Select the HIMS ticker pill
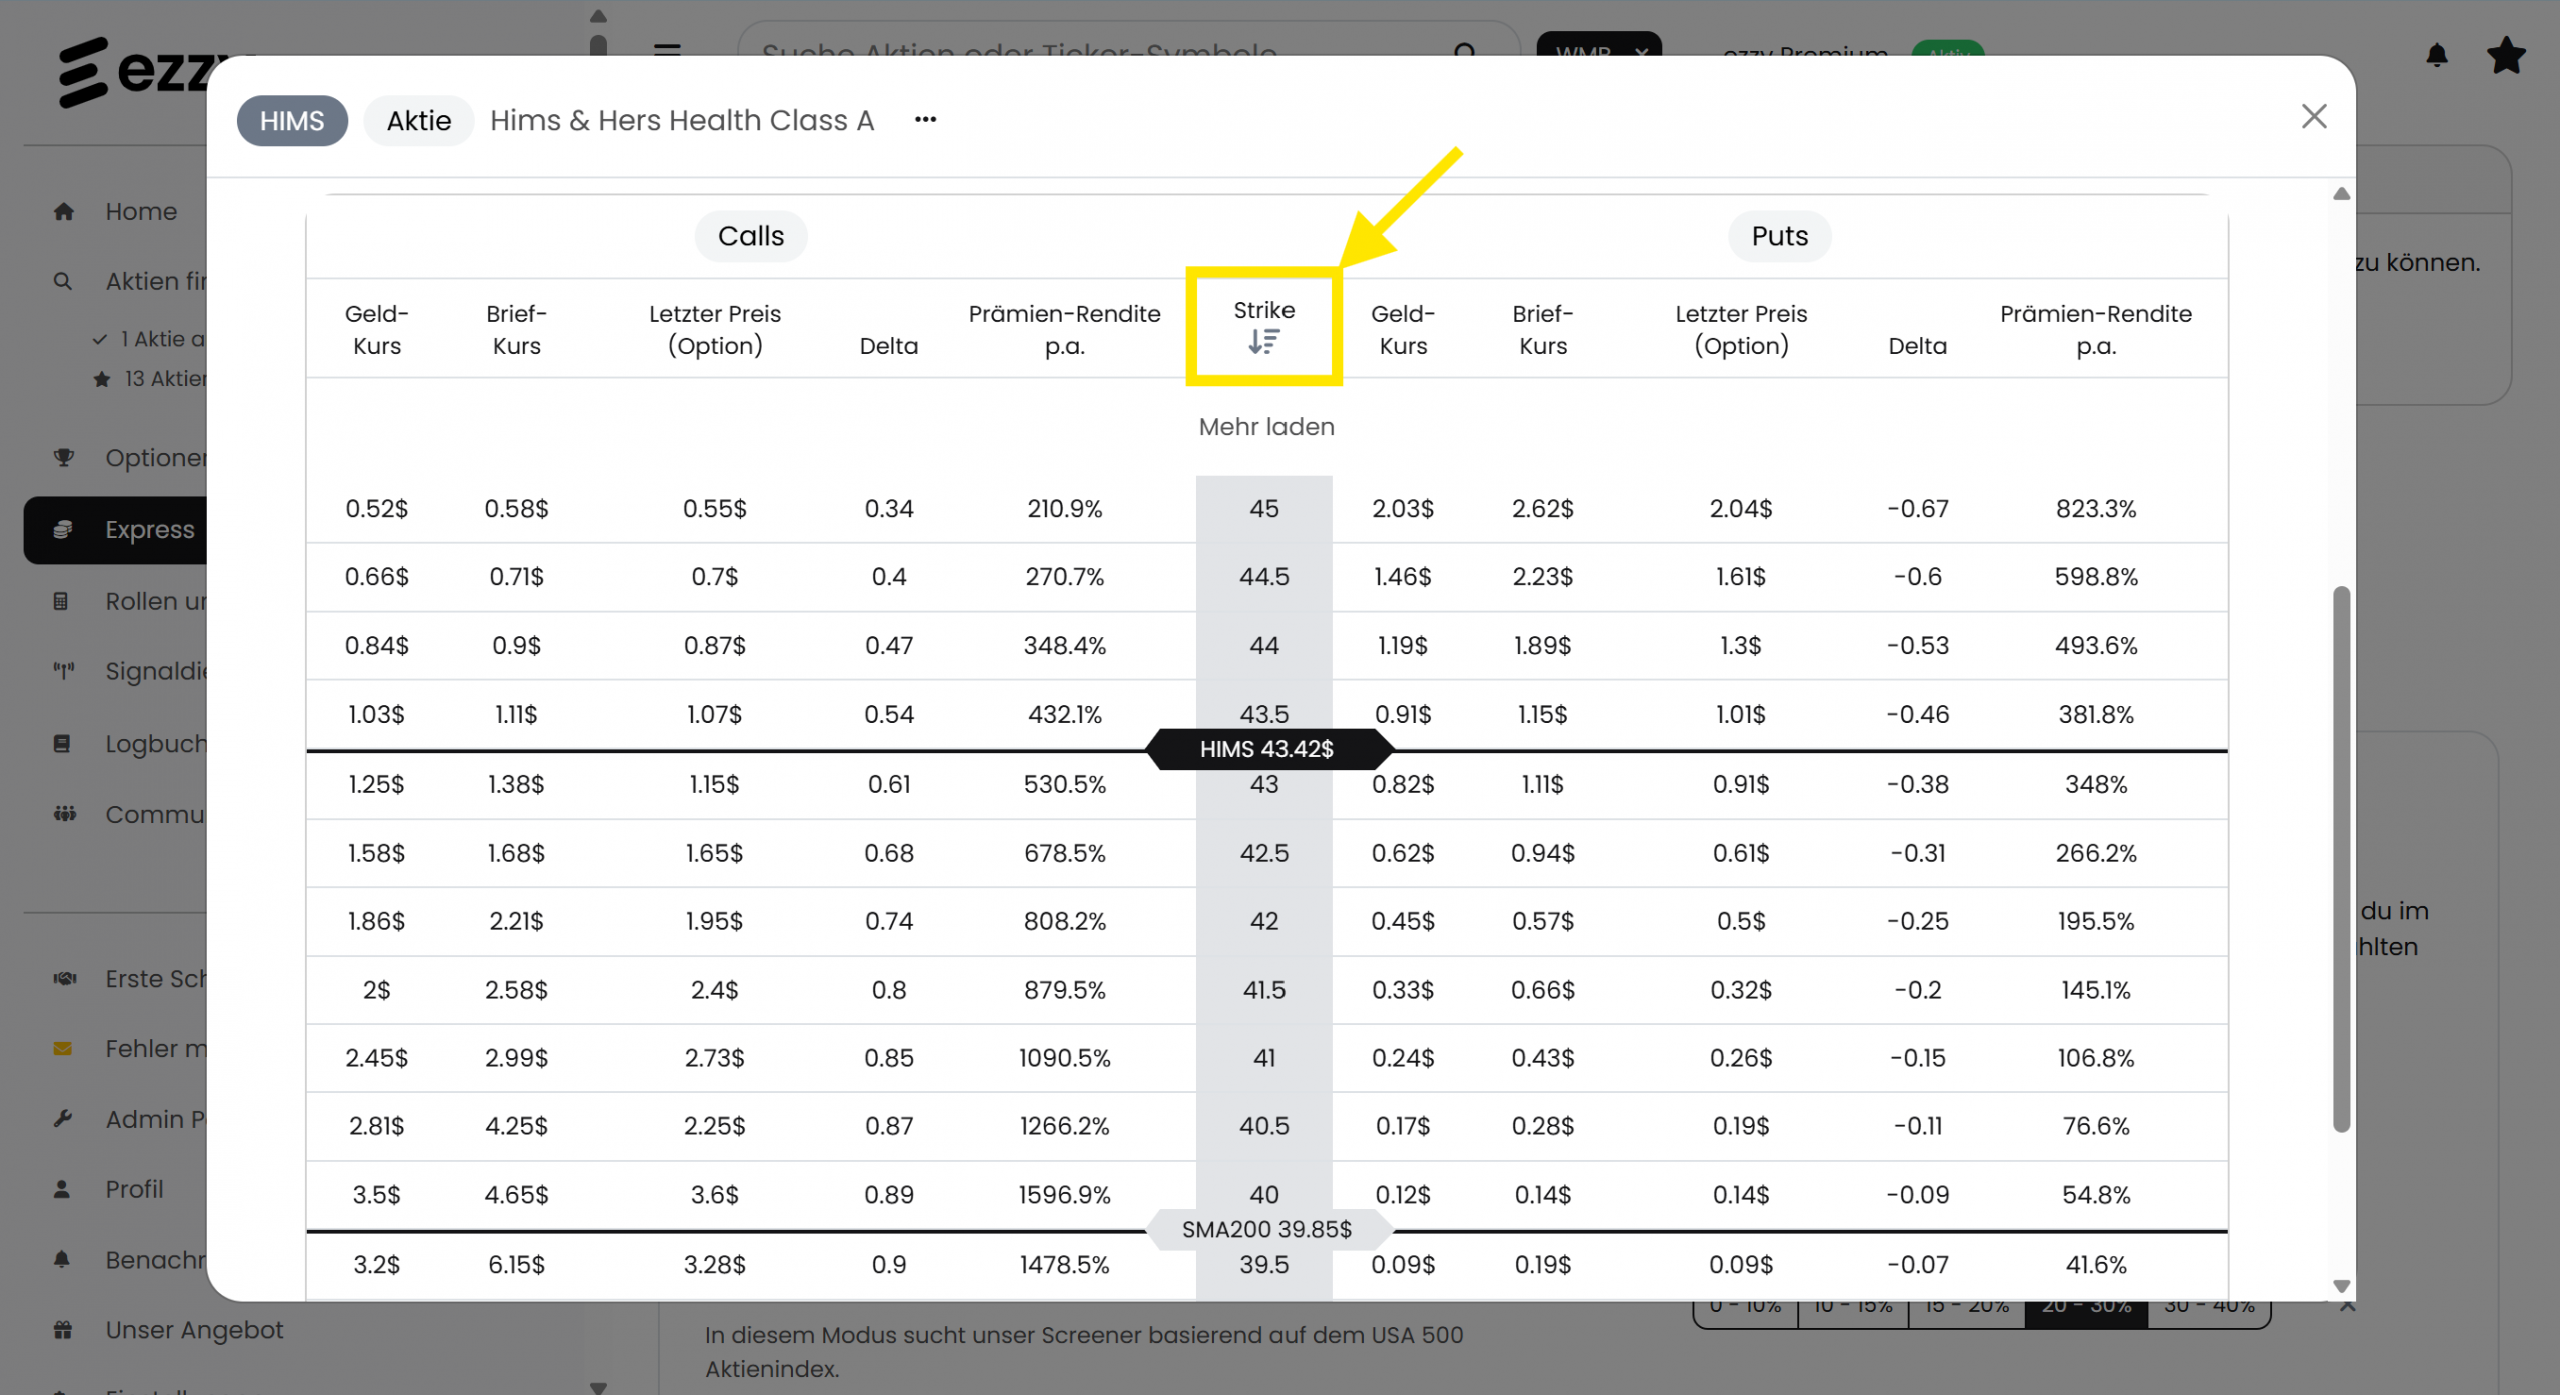The width and height of the screenshot is (2560, 1395). coord(292,121)
